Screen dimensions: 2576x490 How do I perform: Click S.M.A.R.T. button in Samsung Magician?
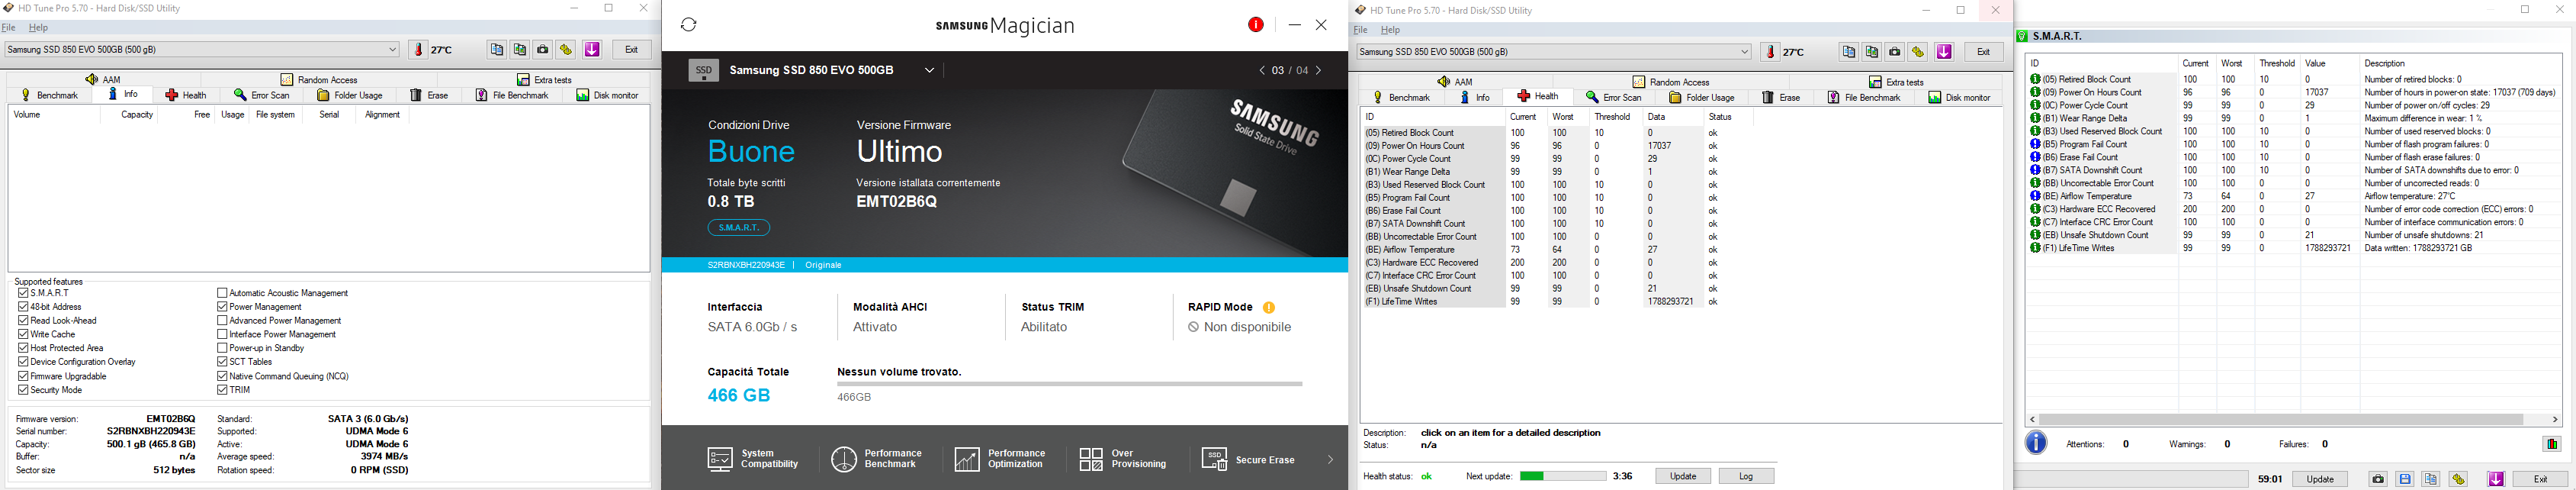[x=739, y=228]
